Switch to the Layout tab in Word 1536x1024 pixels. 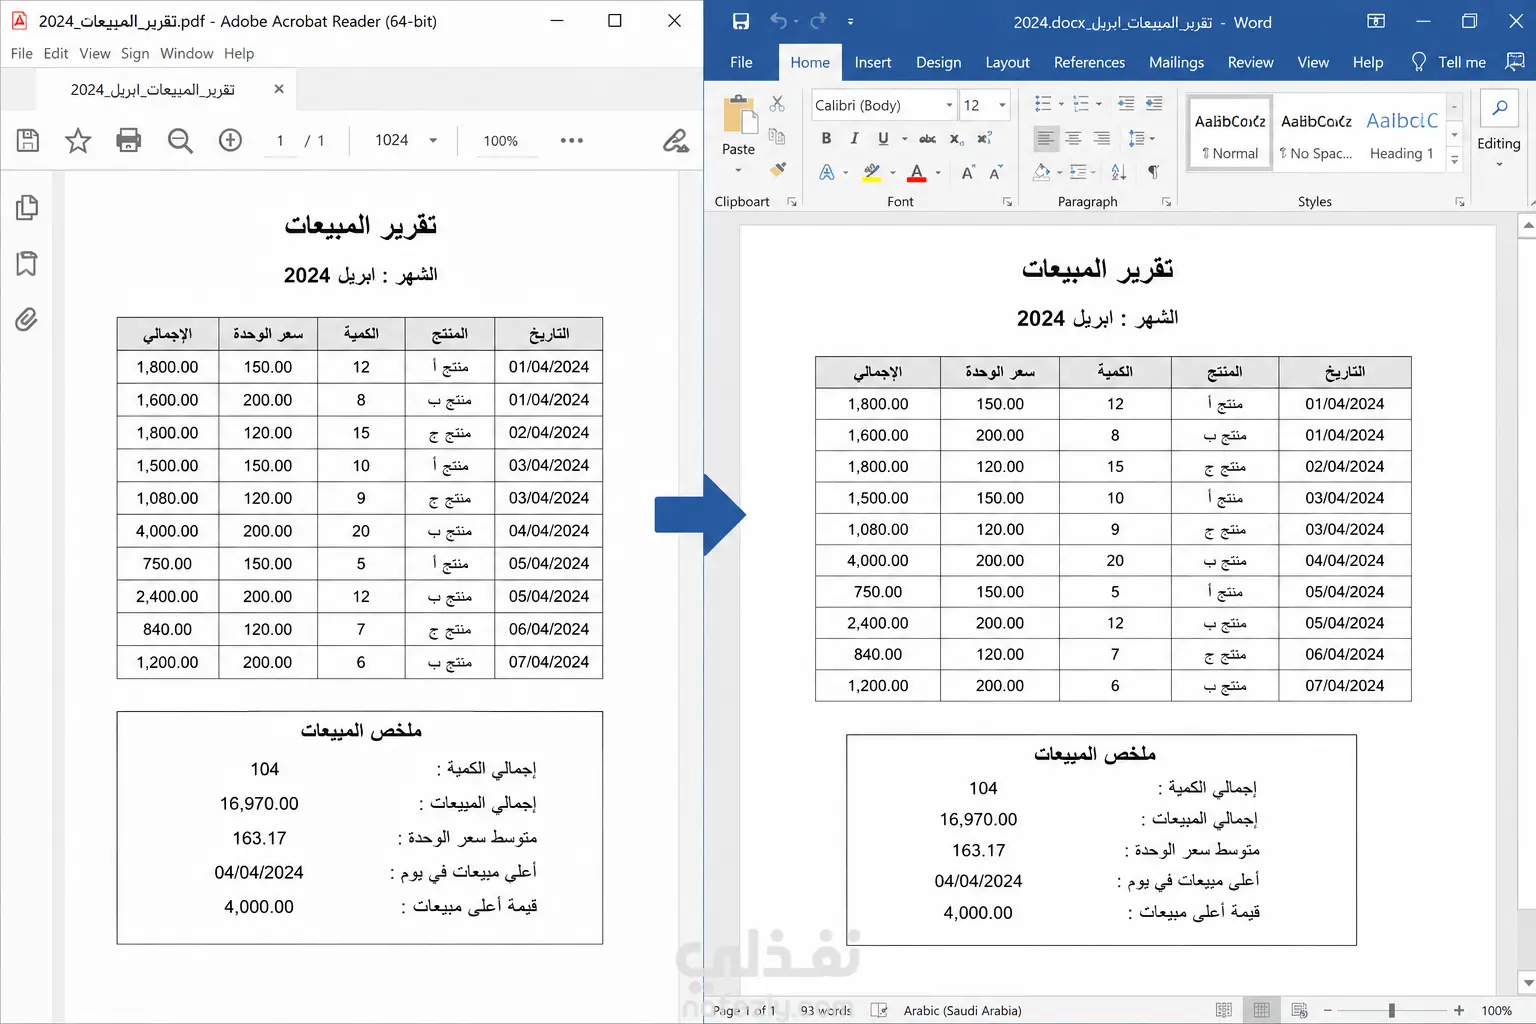pos(1007,62)
